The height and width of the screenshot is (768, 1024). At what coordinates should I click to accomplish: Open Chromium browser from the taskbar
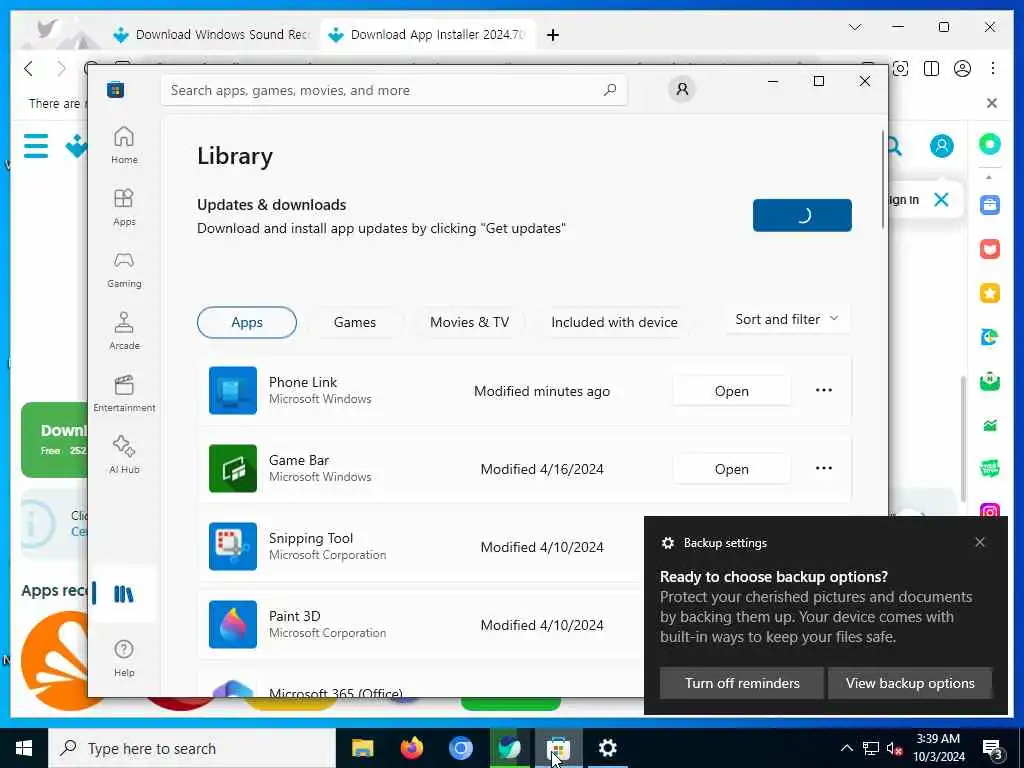pos(460,748)
